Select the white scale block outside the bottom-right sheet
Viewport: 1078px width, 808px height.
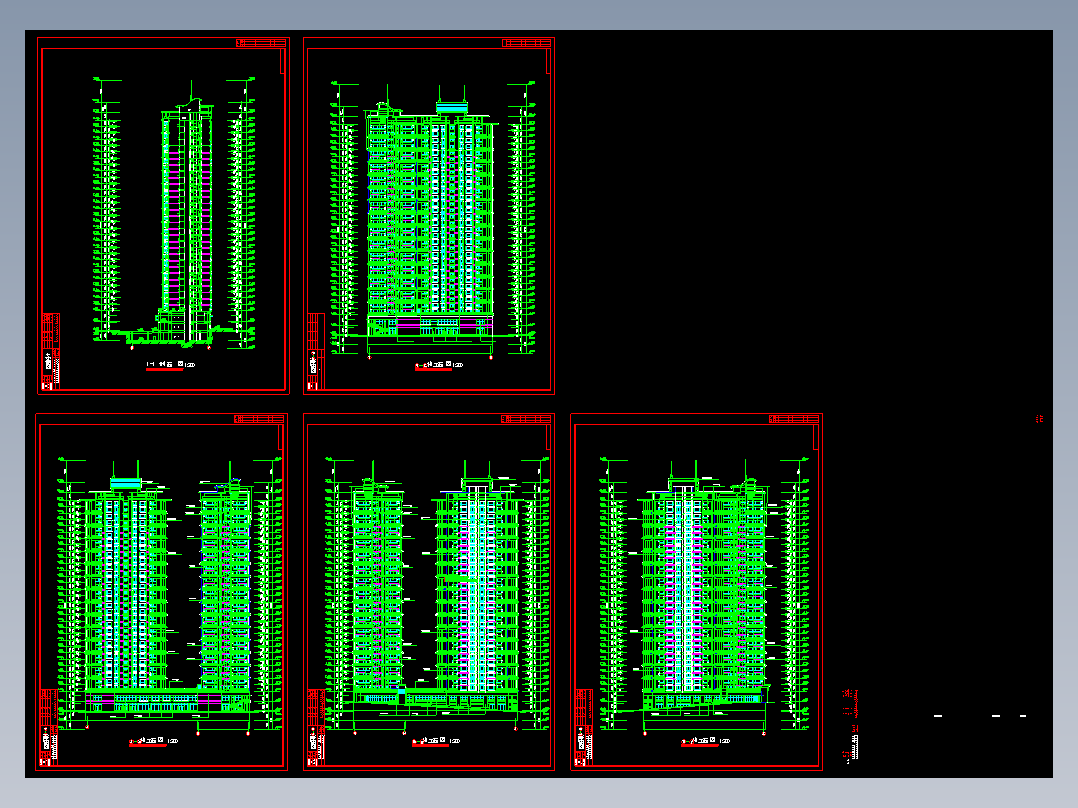click(855, 747)
